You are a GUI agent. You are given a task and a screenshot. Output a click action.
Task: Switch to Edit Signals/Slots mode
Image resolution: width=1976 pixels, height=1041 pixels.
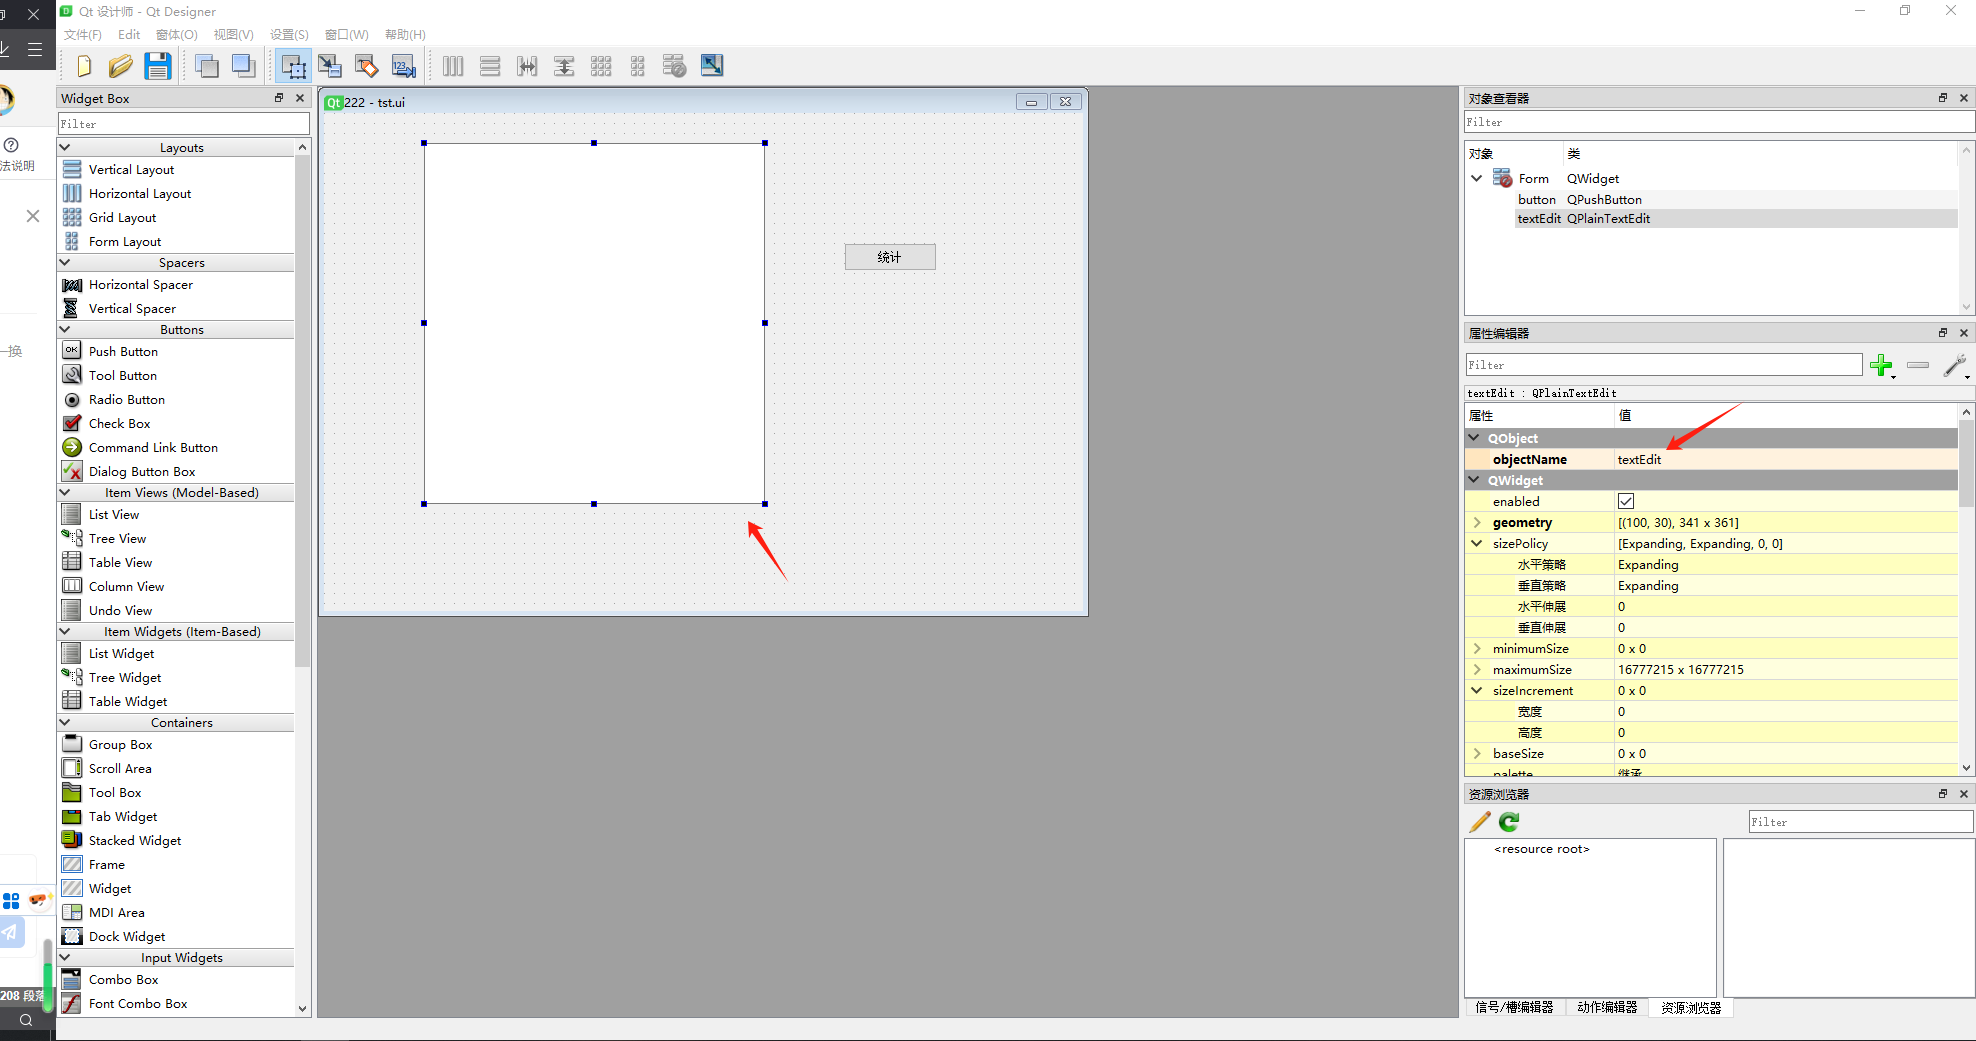(x=330, y=66)
